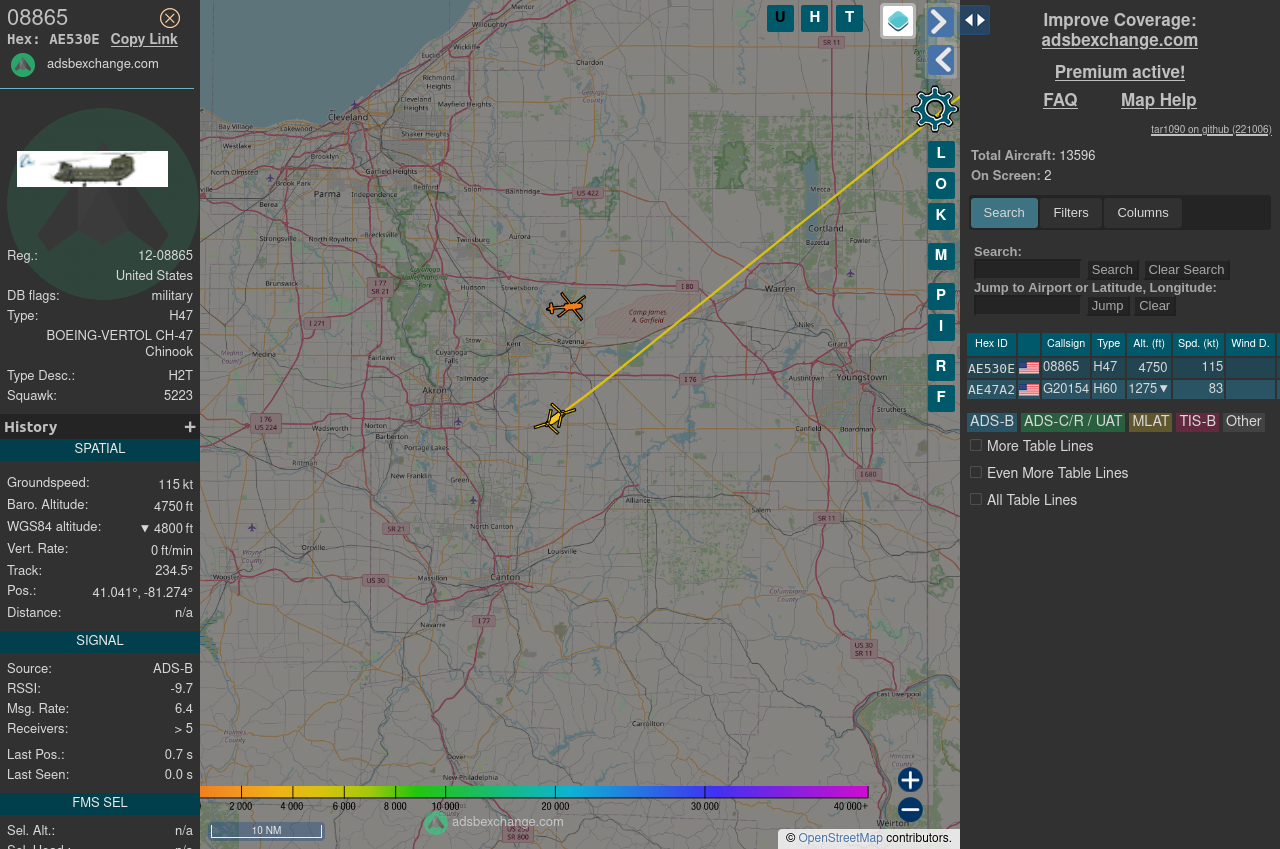Click MLAT legend label
Image resolution: width=1280 pixels, height=849 pixels.
click(x=1150, y=422)
